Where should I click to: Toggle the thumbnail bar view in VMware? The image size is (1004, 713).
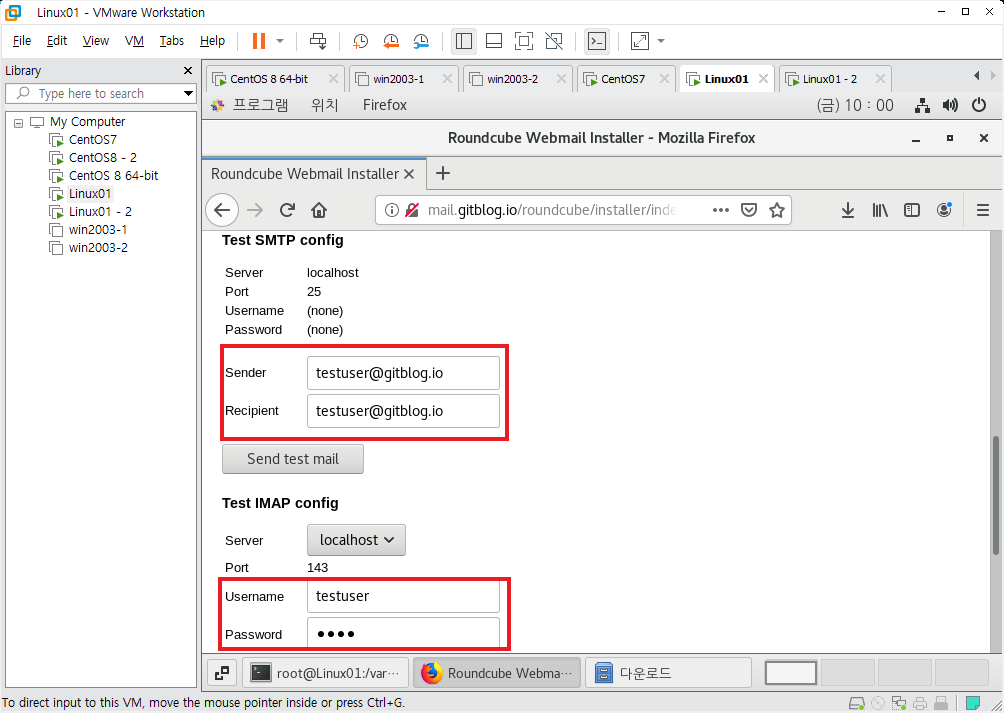(x=494, y=41)
